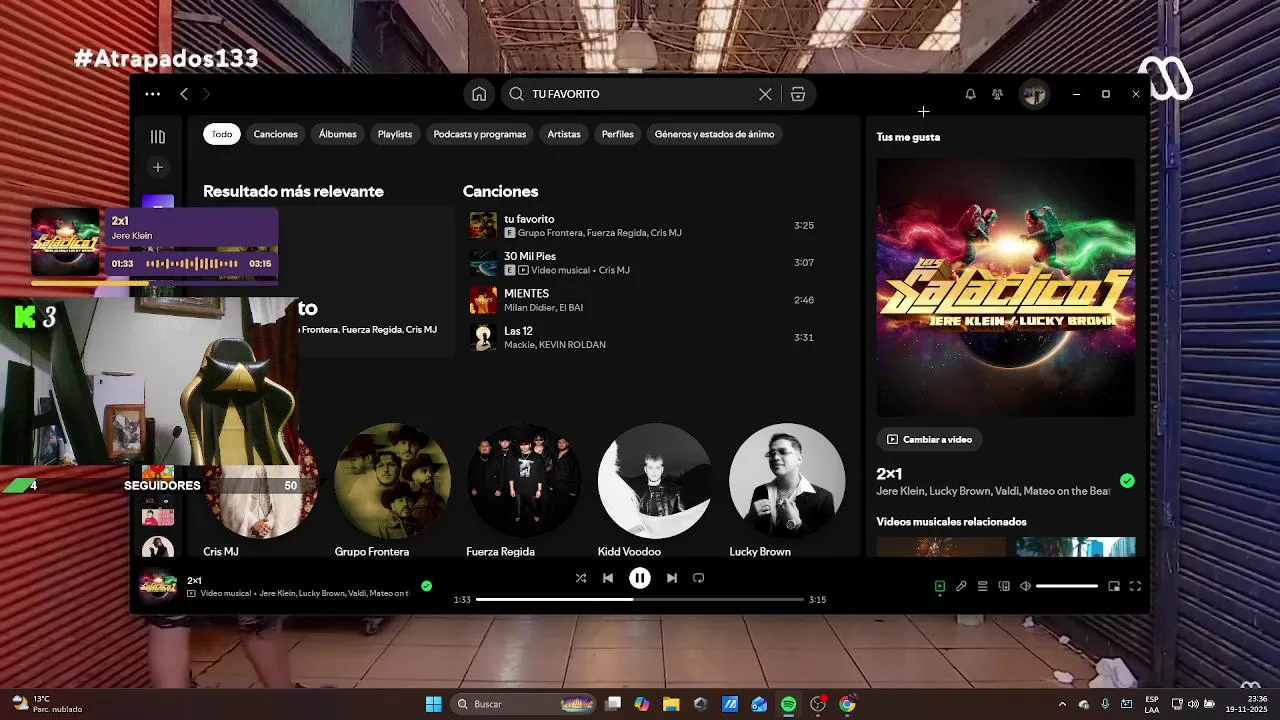Click now playing album art in bottom bar

pos(158,586)
